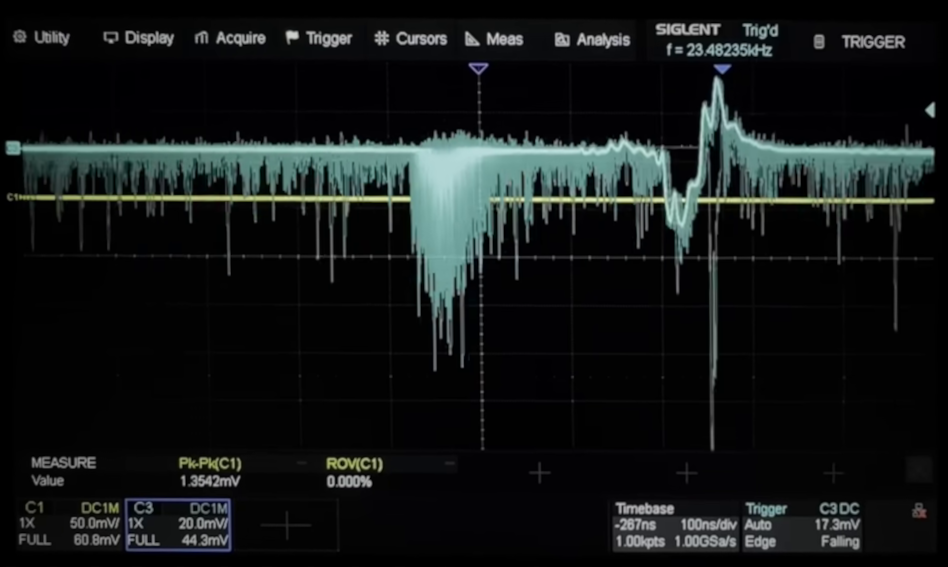Click the TRIGGER button at top right

[873, 42]
